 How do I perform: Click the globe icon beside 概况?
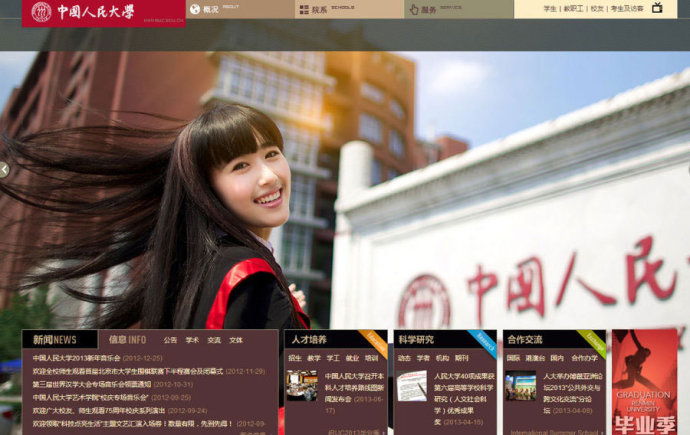[x=195, y=9]
